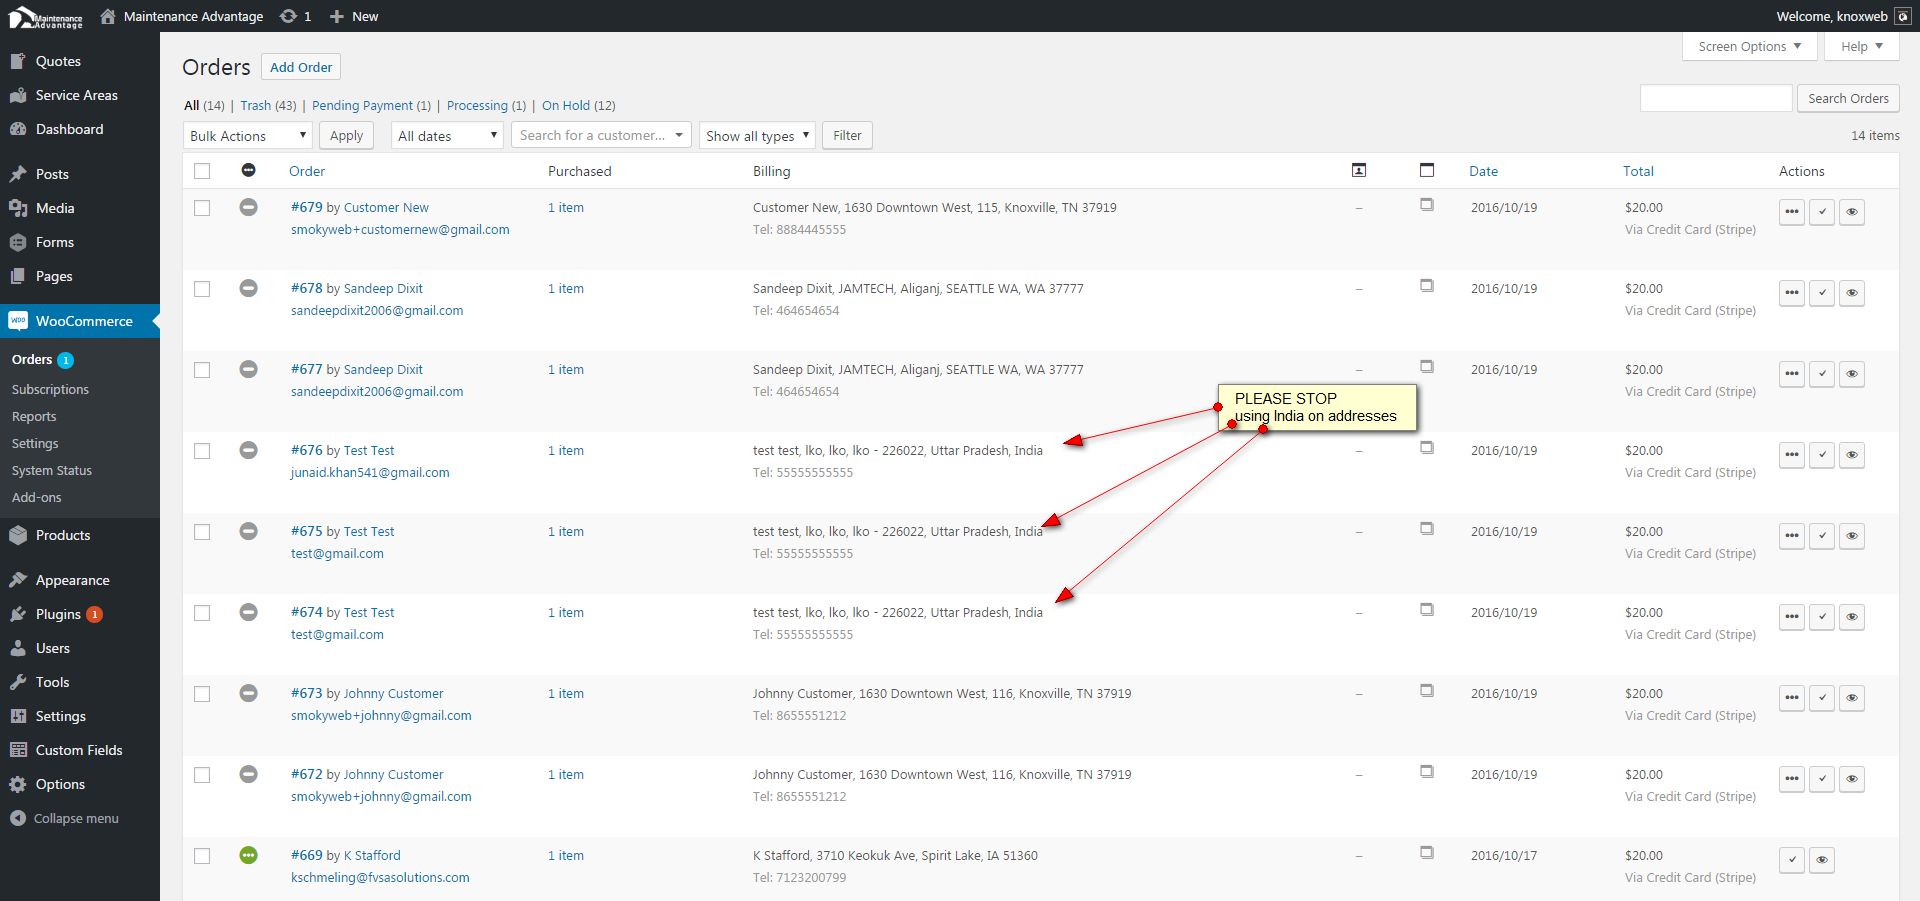Tick the checkbox for order #679

202,208
